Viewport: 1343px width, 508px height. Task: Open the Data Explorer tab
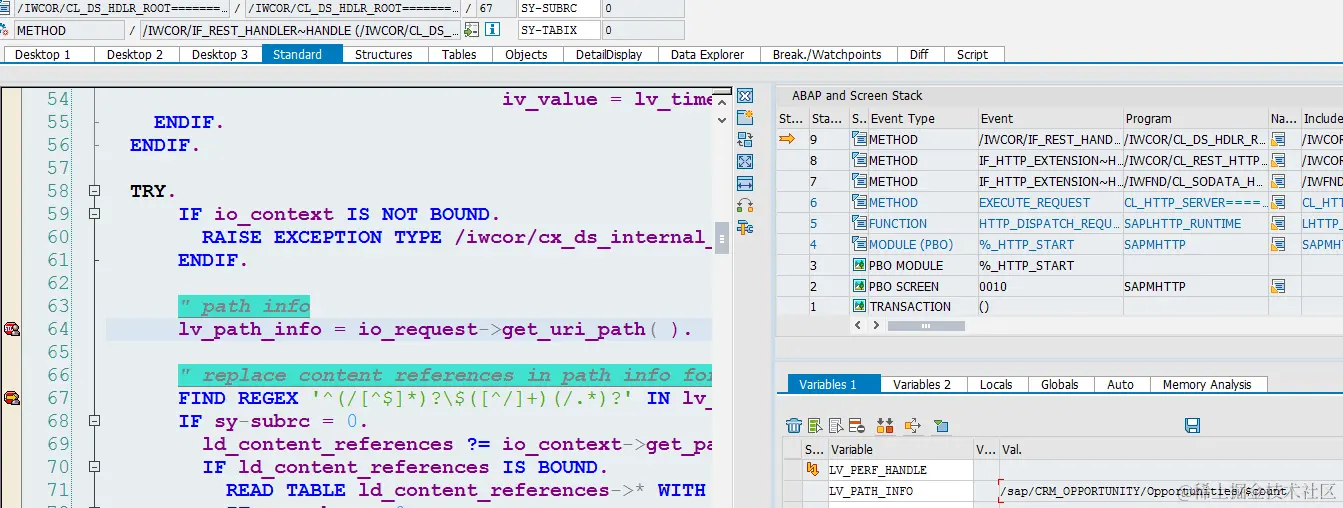[708, 54]
